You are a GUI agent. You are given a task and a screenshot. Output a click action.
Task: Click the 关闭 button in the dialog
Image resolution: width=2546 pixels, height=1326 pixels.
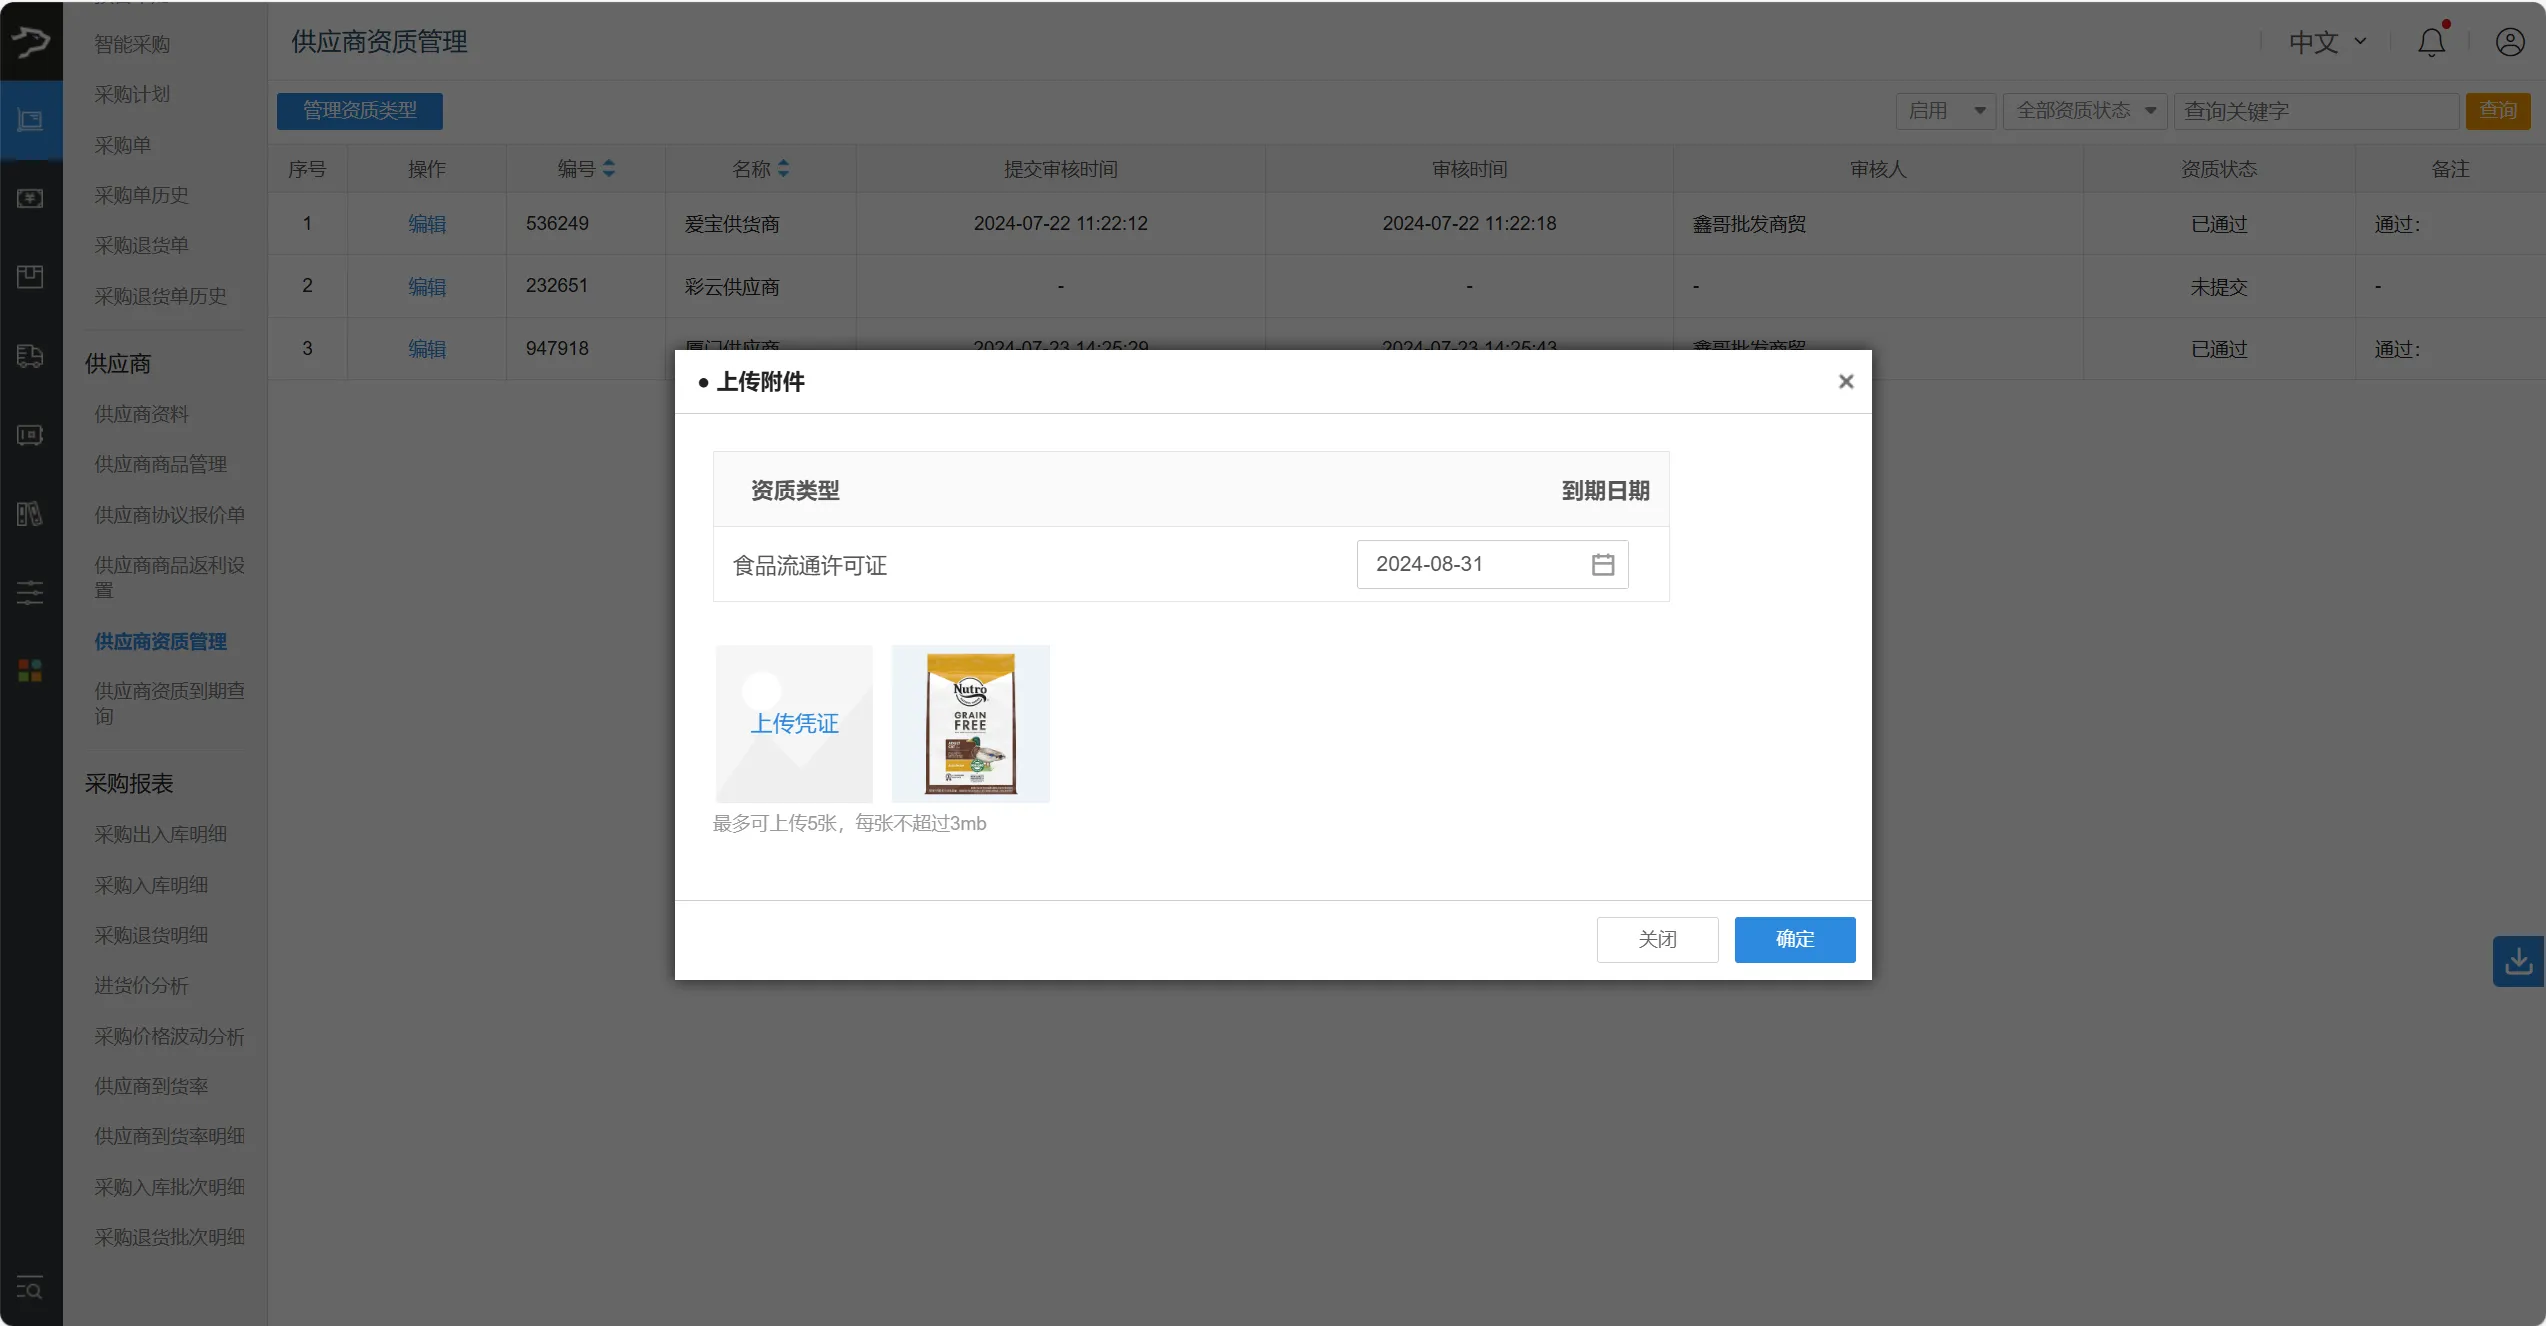point(1657,939)
